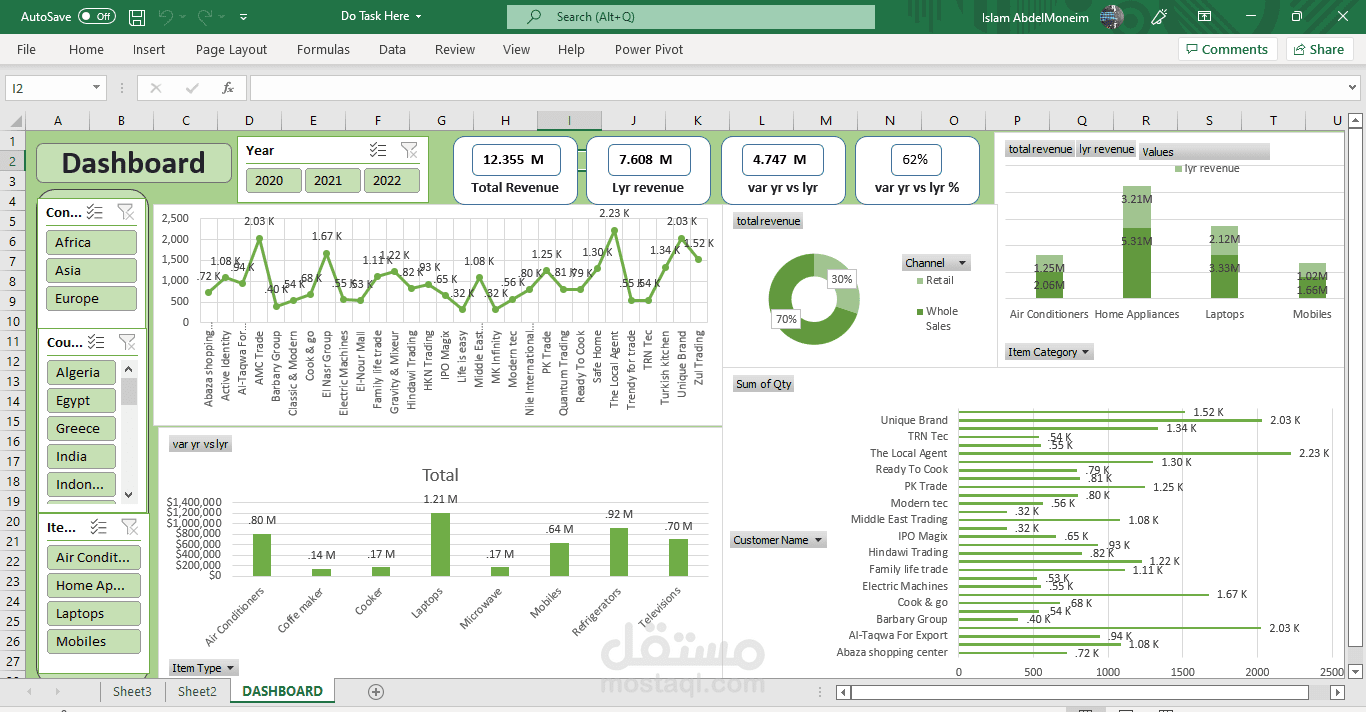The height and width of the screenshot is (712, 1366).
Task: Filter by Mobiles in Item slicer
Action: 93,641
